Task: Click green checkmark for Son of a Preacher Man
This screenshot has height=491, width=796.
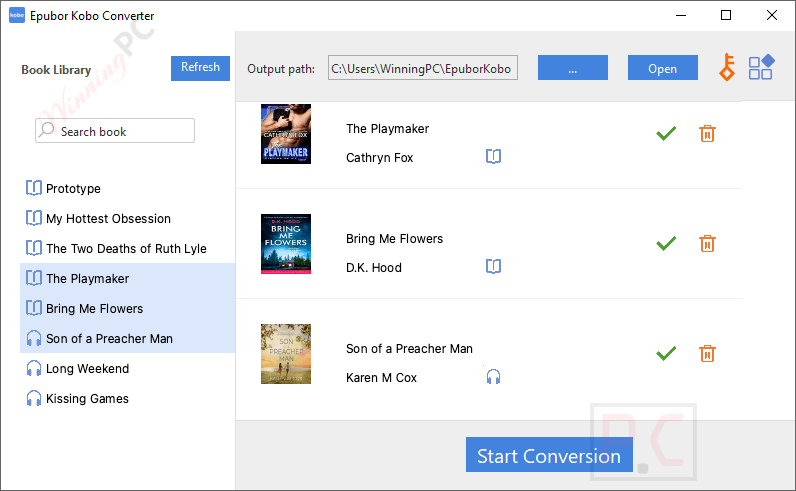Action: point(666,353)
